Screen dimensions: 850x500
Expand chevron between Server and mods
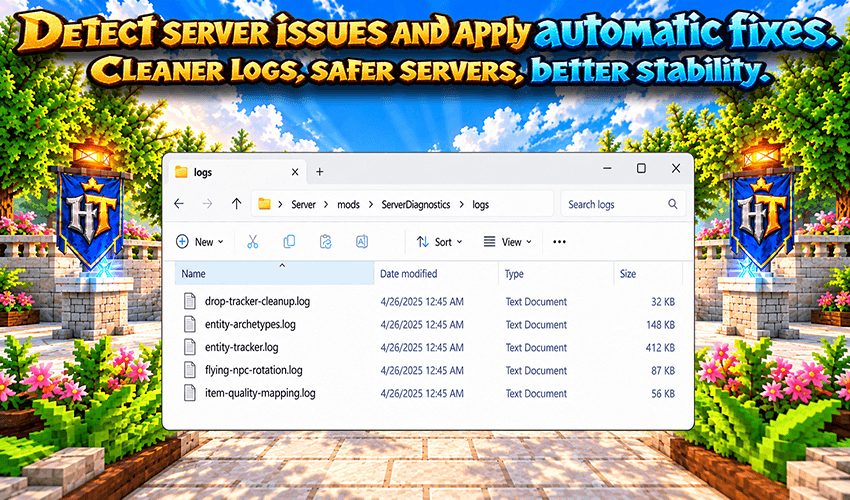tap(326, 204)
